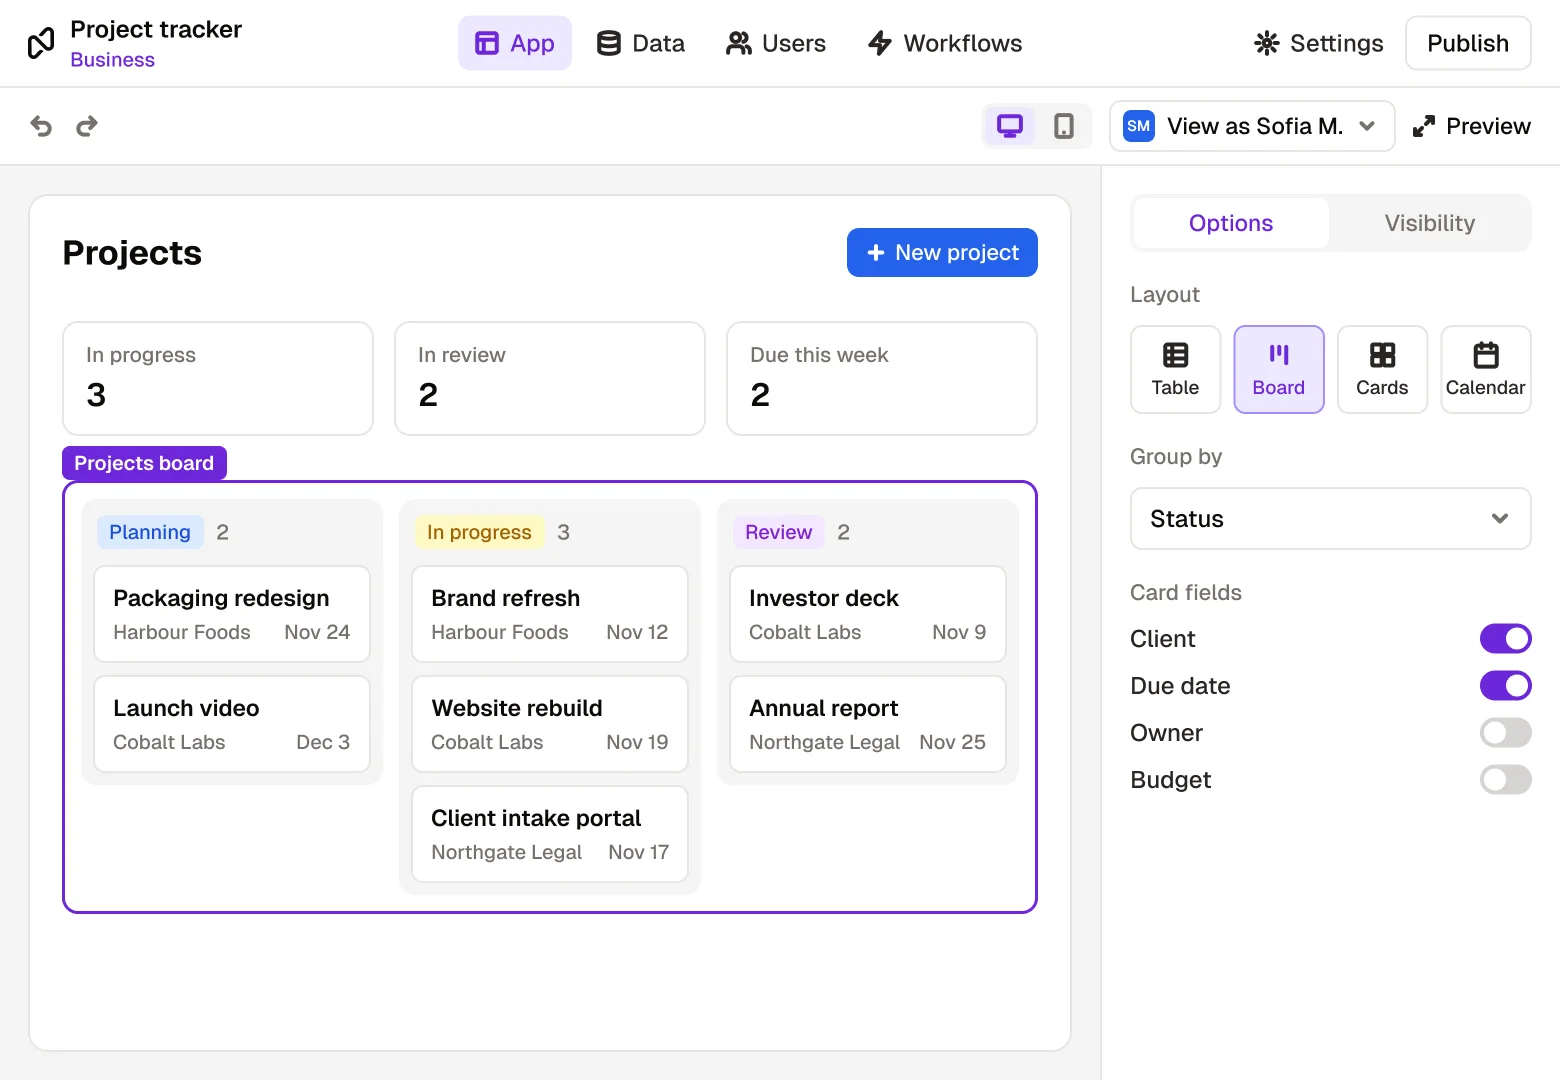Expand the View as Sofia M. dropdown
This screenshot has width=1560, height=1080.
(x=1252, y=126)
